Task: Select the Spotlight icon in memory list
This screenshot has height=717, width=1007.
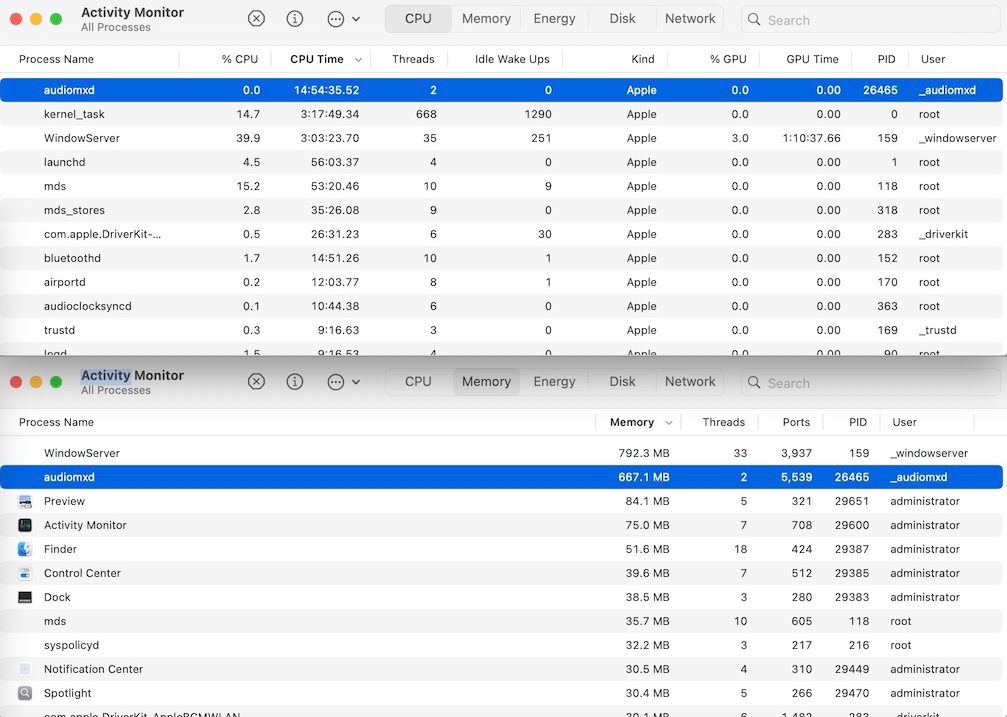Action: pos(25,693)
